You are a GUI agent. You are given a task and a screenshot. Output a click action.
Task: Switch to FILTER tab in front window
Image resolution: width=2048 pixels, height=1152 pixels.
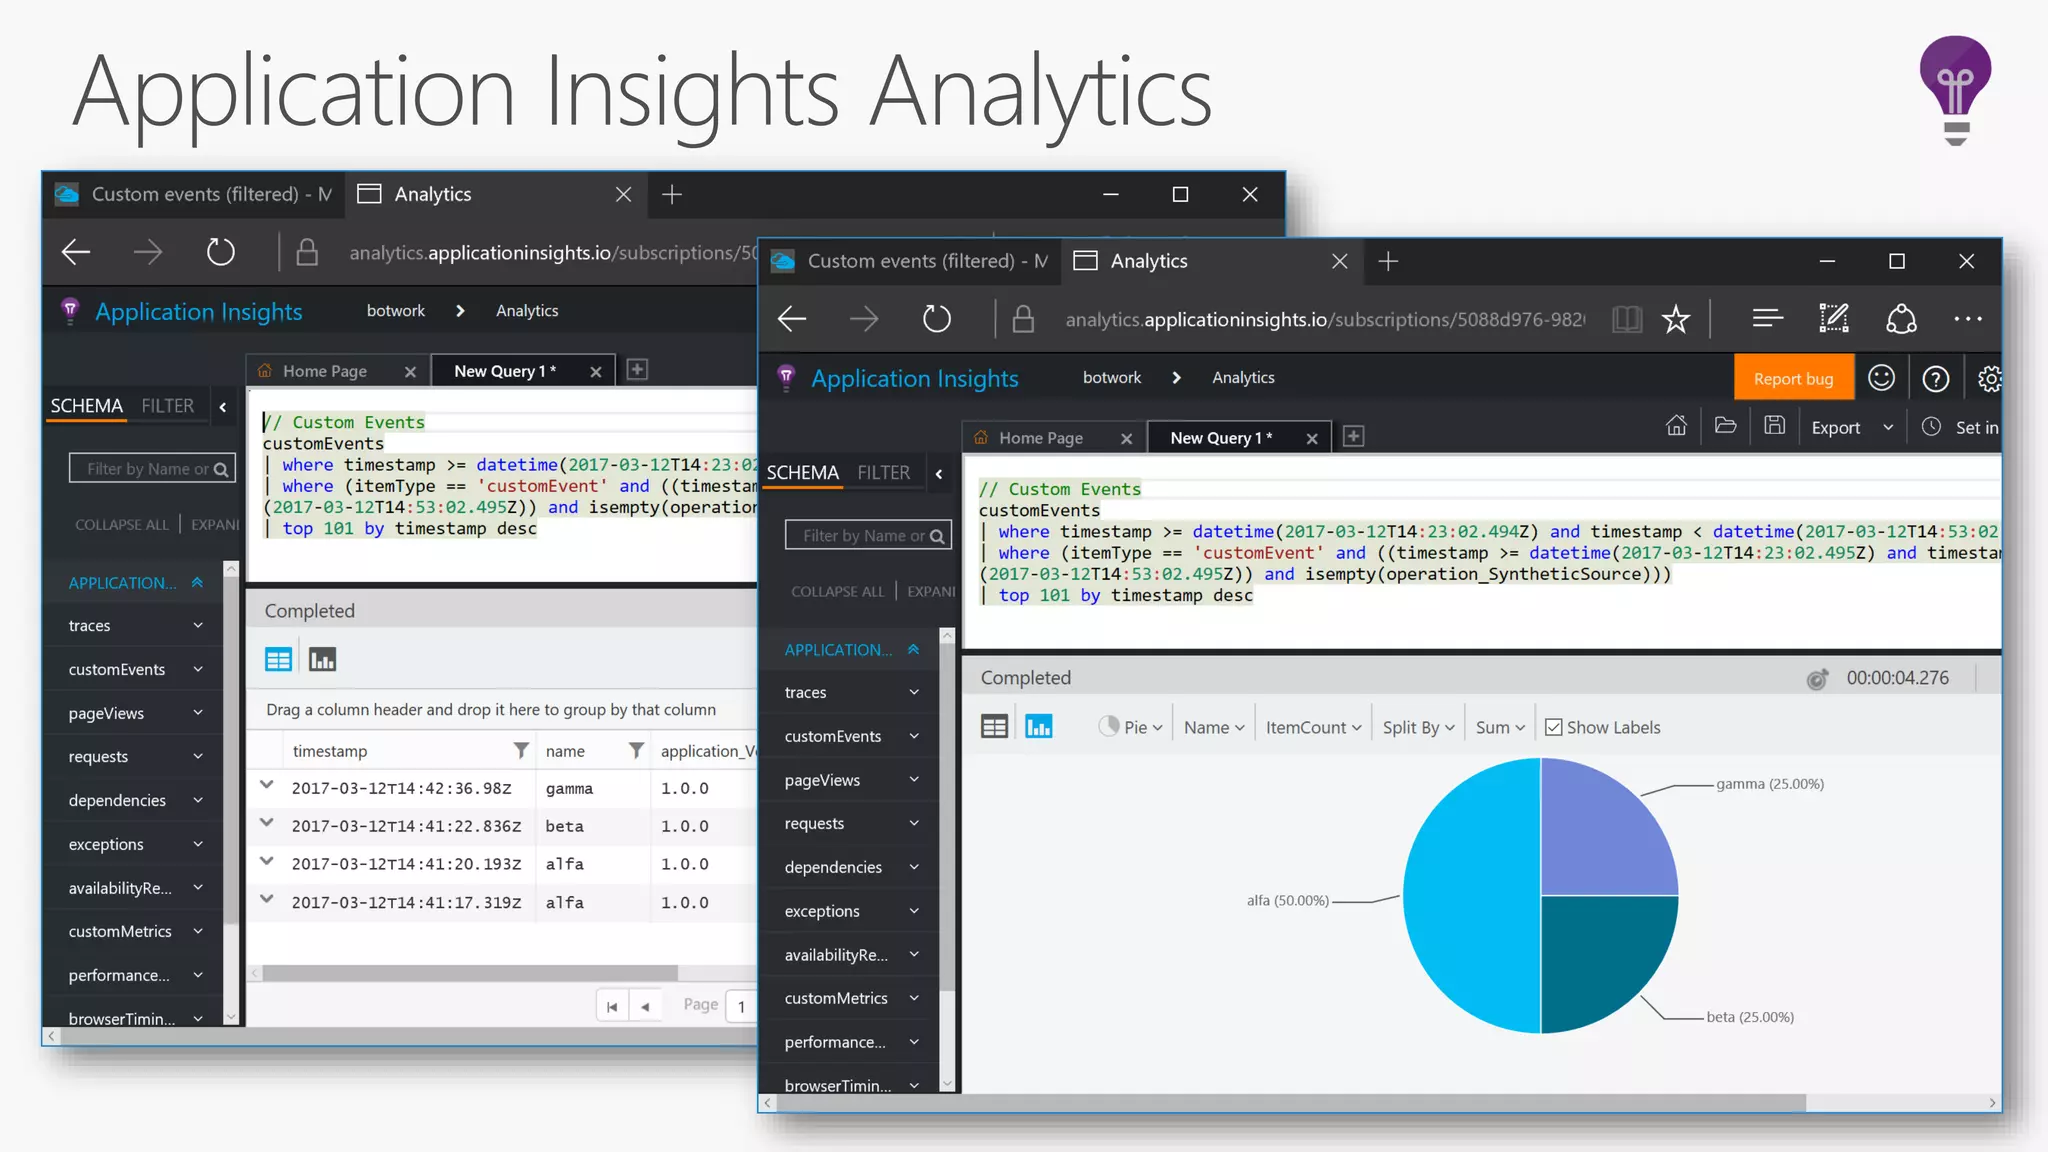click(x=883, y=473)
